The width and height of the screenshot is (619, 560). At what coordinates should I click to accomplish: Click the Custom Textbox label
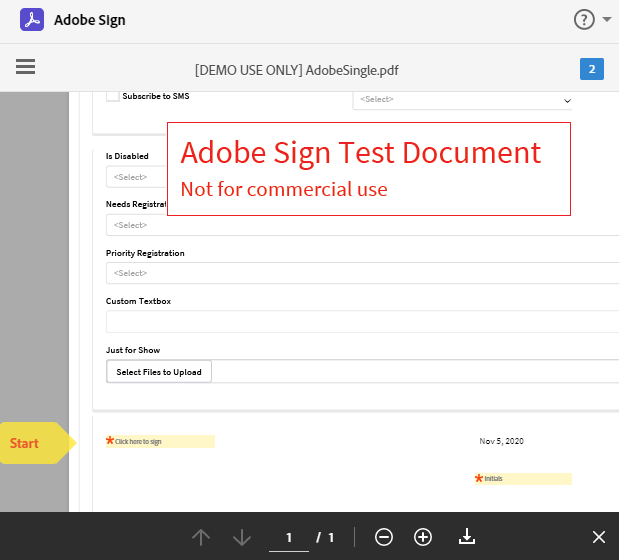(138, 301)
